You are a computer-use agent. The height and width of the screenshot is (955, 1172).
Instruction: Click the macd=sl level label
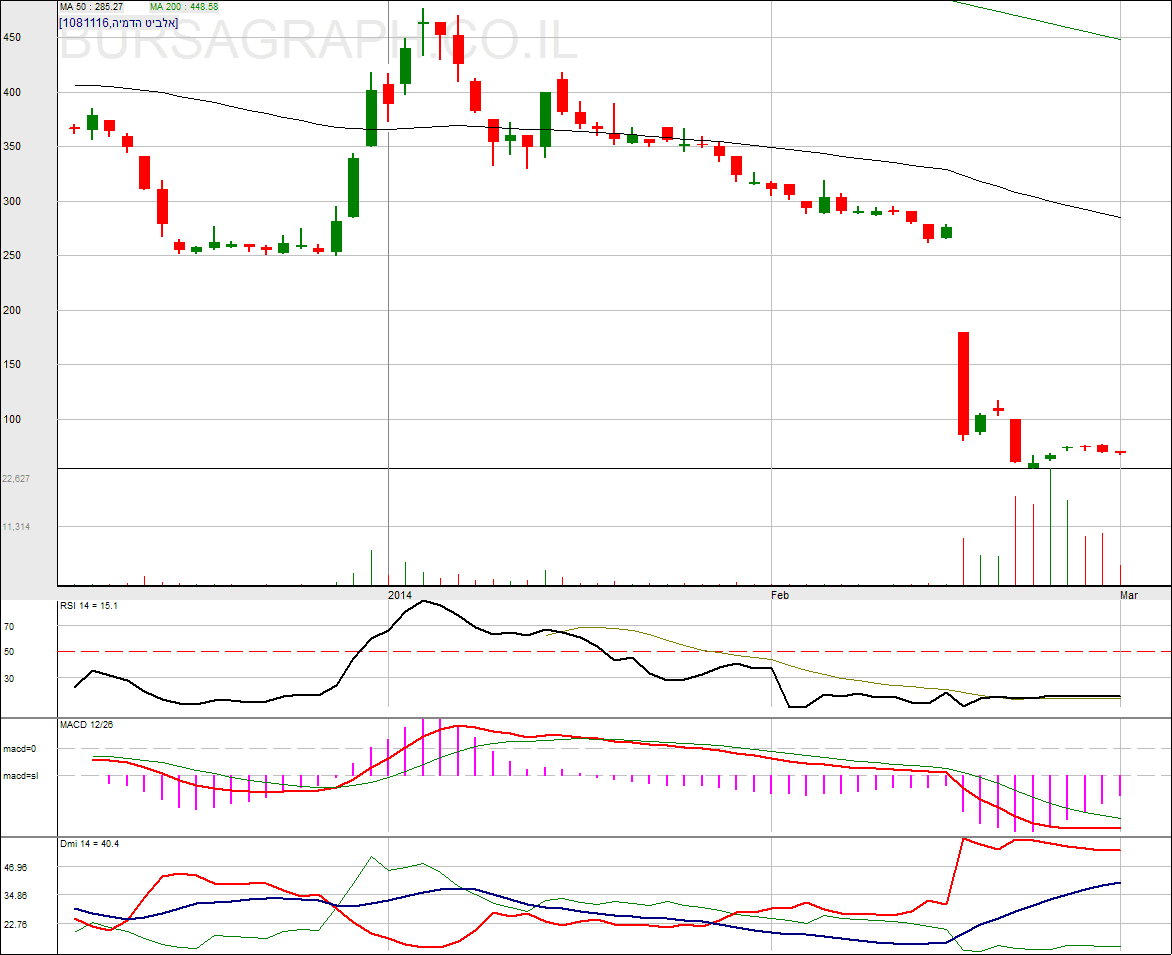tap(19, 776)
